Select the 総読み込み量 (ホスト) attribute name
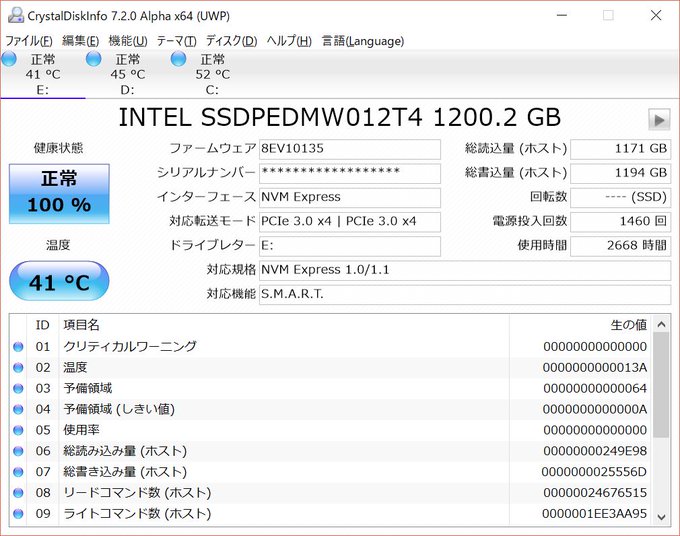Image resolution: width=680 pixels, height=536 pixels. click(125, 451)
